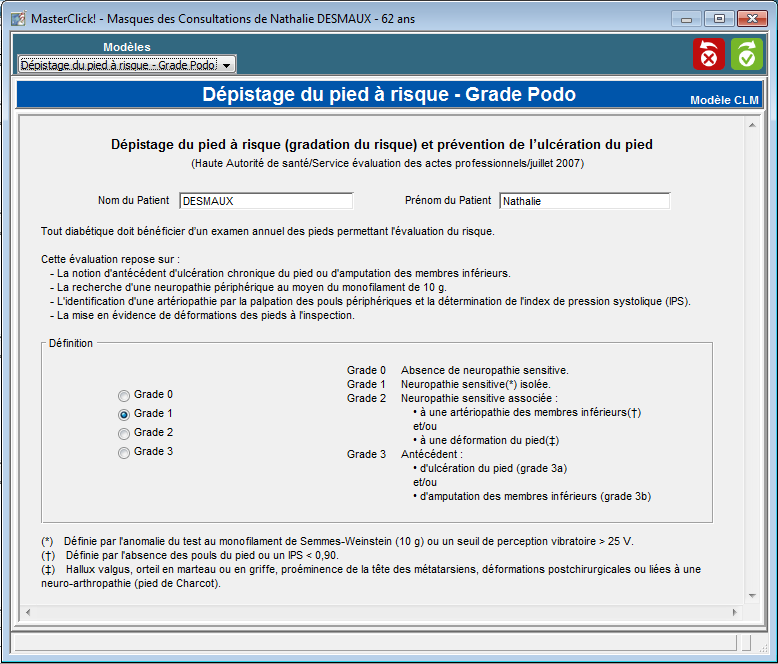This screenshot has height=664, width=778.
Task: Click the MasterClick! app icon in title bar
Action: click(17, 18)
